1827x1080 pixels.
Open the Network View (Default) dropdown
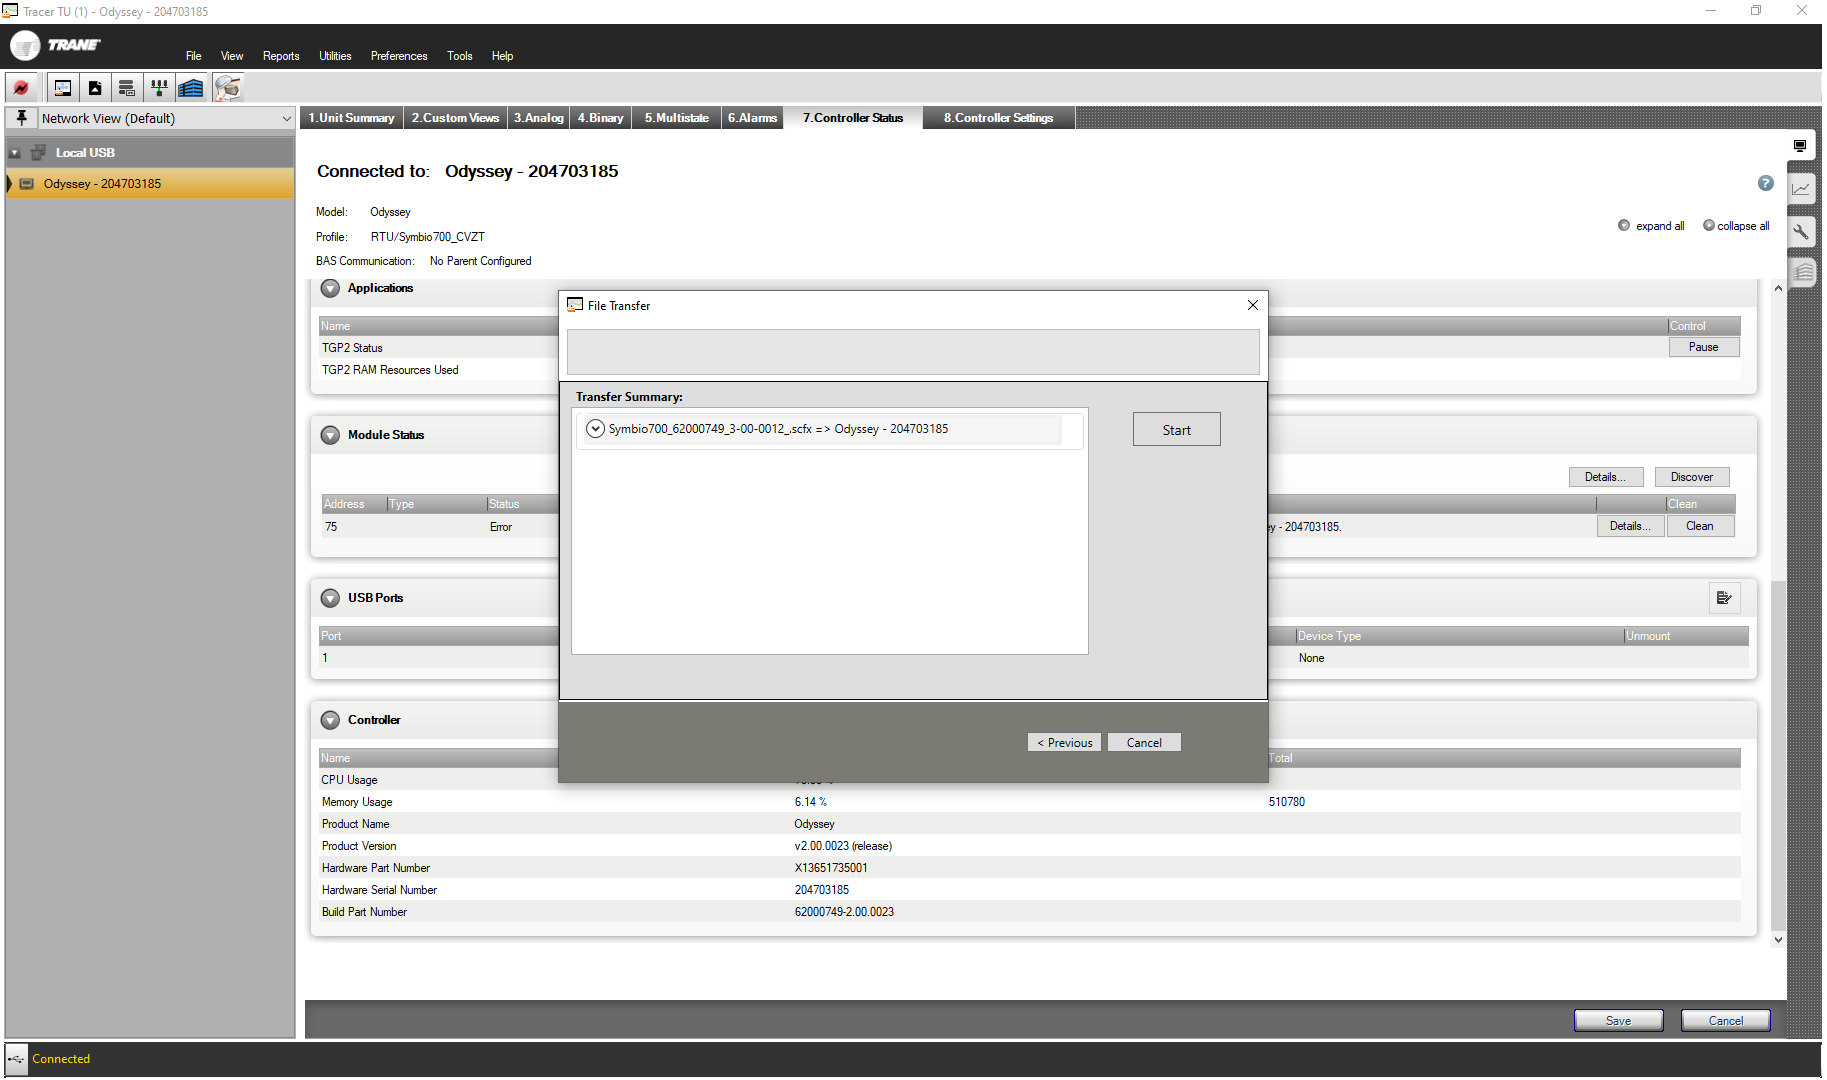coord(286,119)
